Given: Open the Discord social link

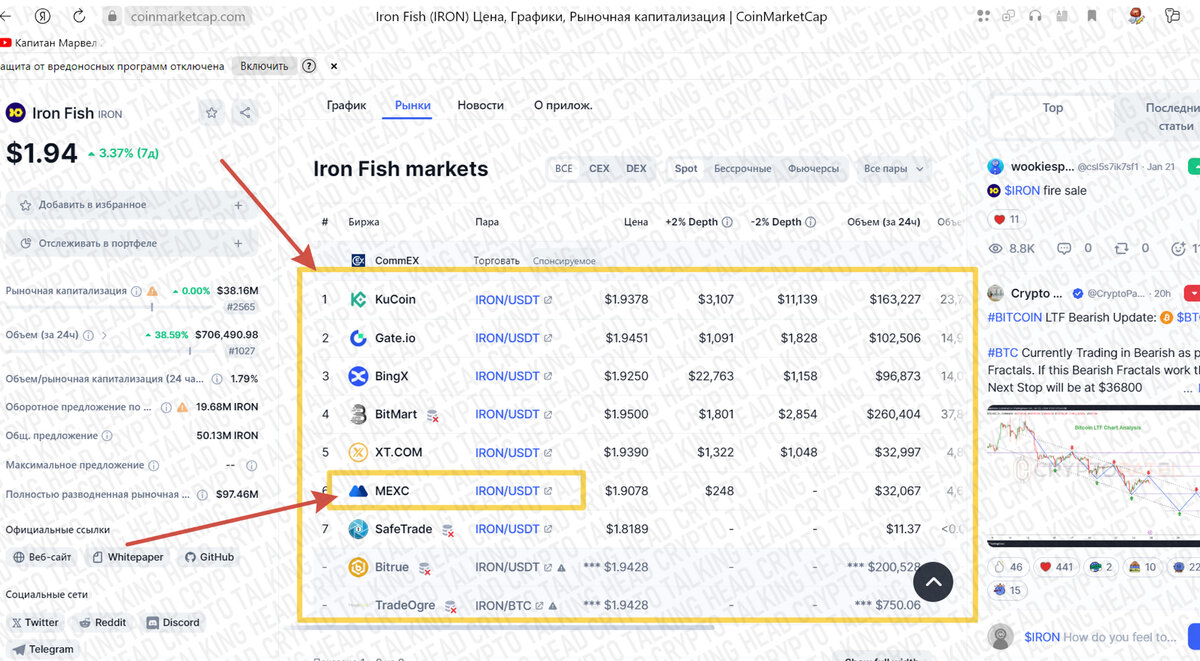Looking at the screenshot, I should pos(173,622).
